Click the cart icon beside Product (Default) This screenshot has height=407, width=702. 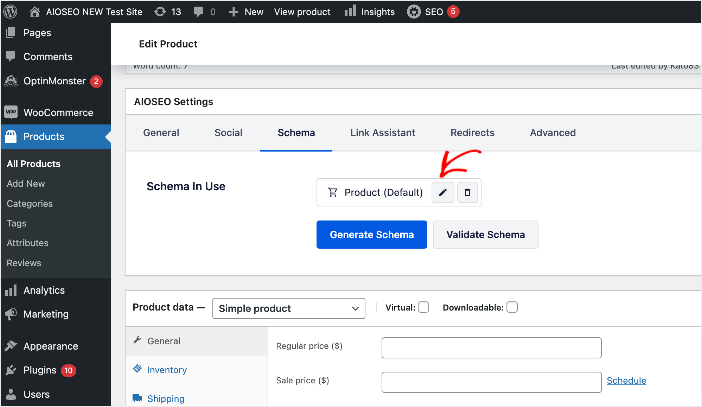click(x=332, y=193)
